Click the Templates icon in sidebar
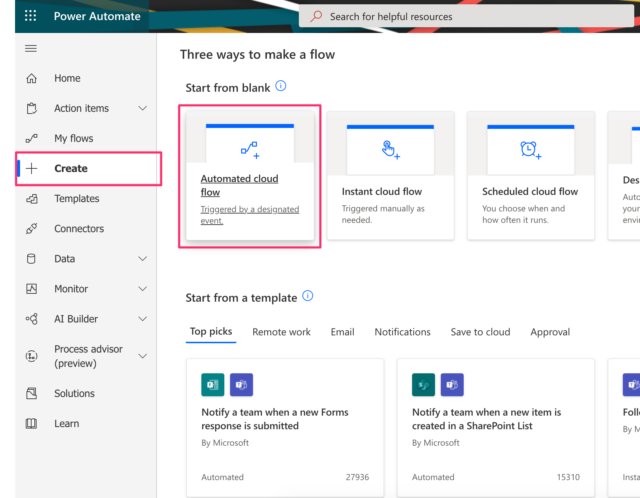The width and height of the screenshot is (640, 498). tap(31, 199)
